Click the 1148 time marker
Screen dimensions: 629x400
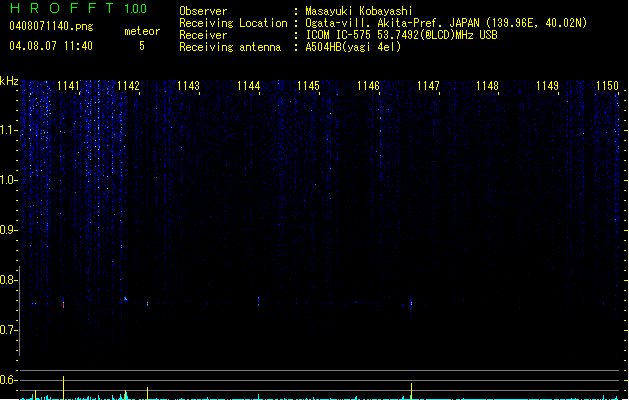point(487,86)
